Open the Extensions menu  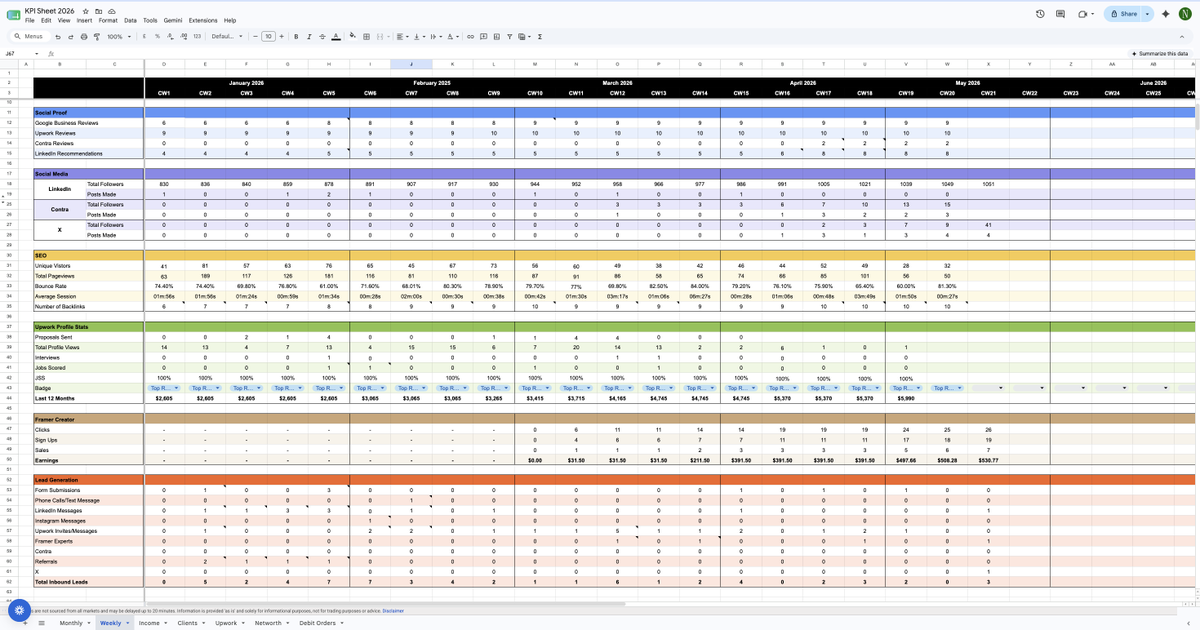point(203,20)
